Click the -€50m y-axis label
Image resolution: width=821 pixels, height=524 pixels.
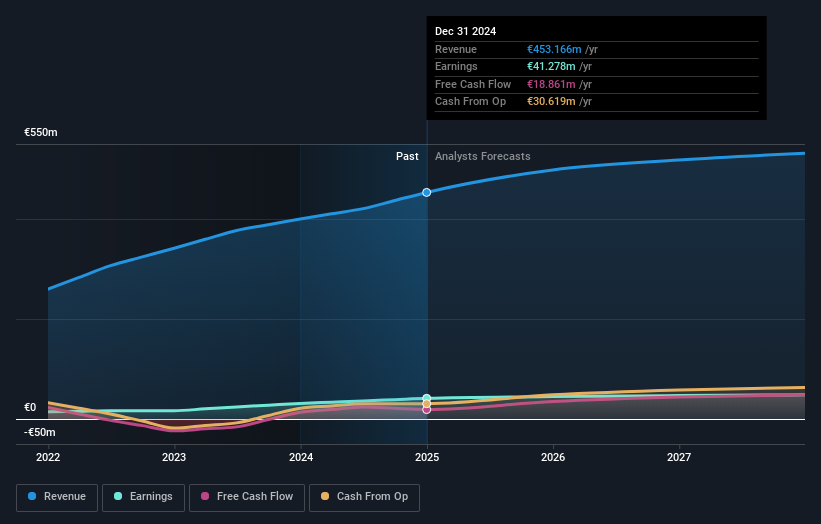click(40, 432)
